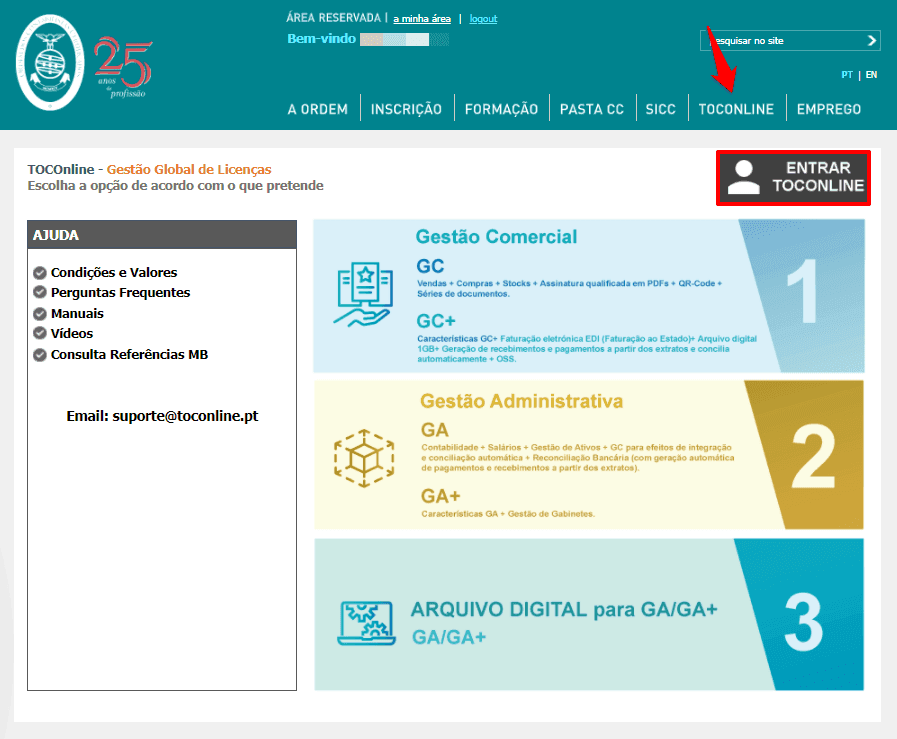Open Consulta Referências MB link

[x=129, y=355]
